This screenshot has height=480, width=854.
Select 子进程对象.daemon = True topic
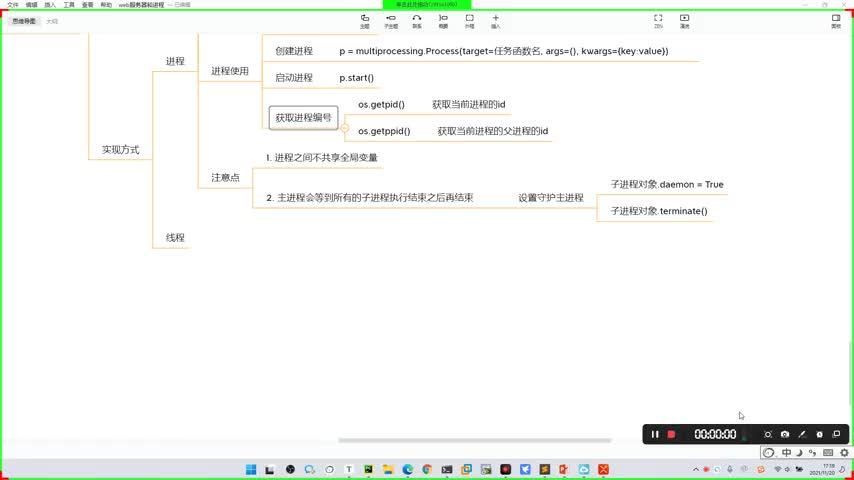(x=667, y=185)
